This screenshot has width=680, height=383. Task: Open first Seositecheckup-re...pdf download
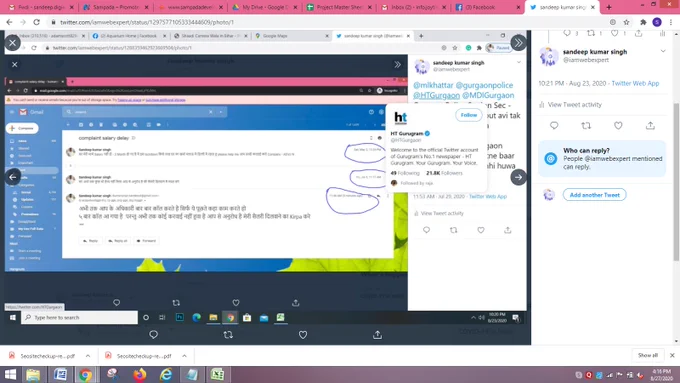(x=42, y=356)
